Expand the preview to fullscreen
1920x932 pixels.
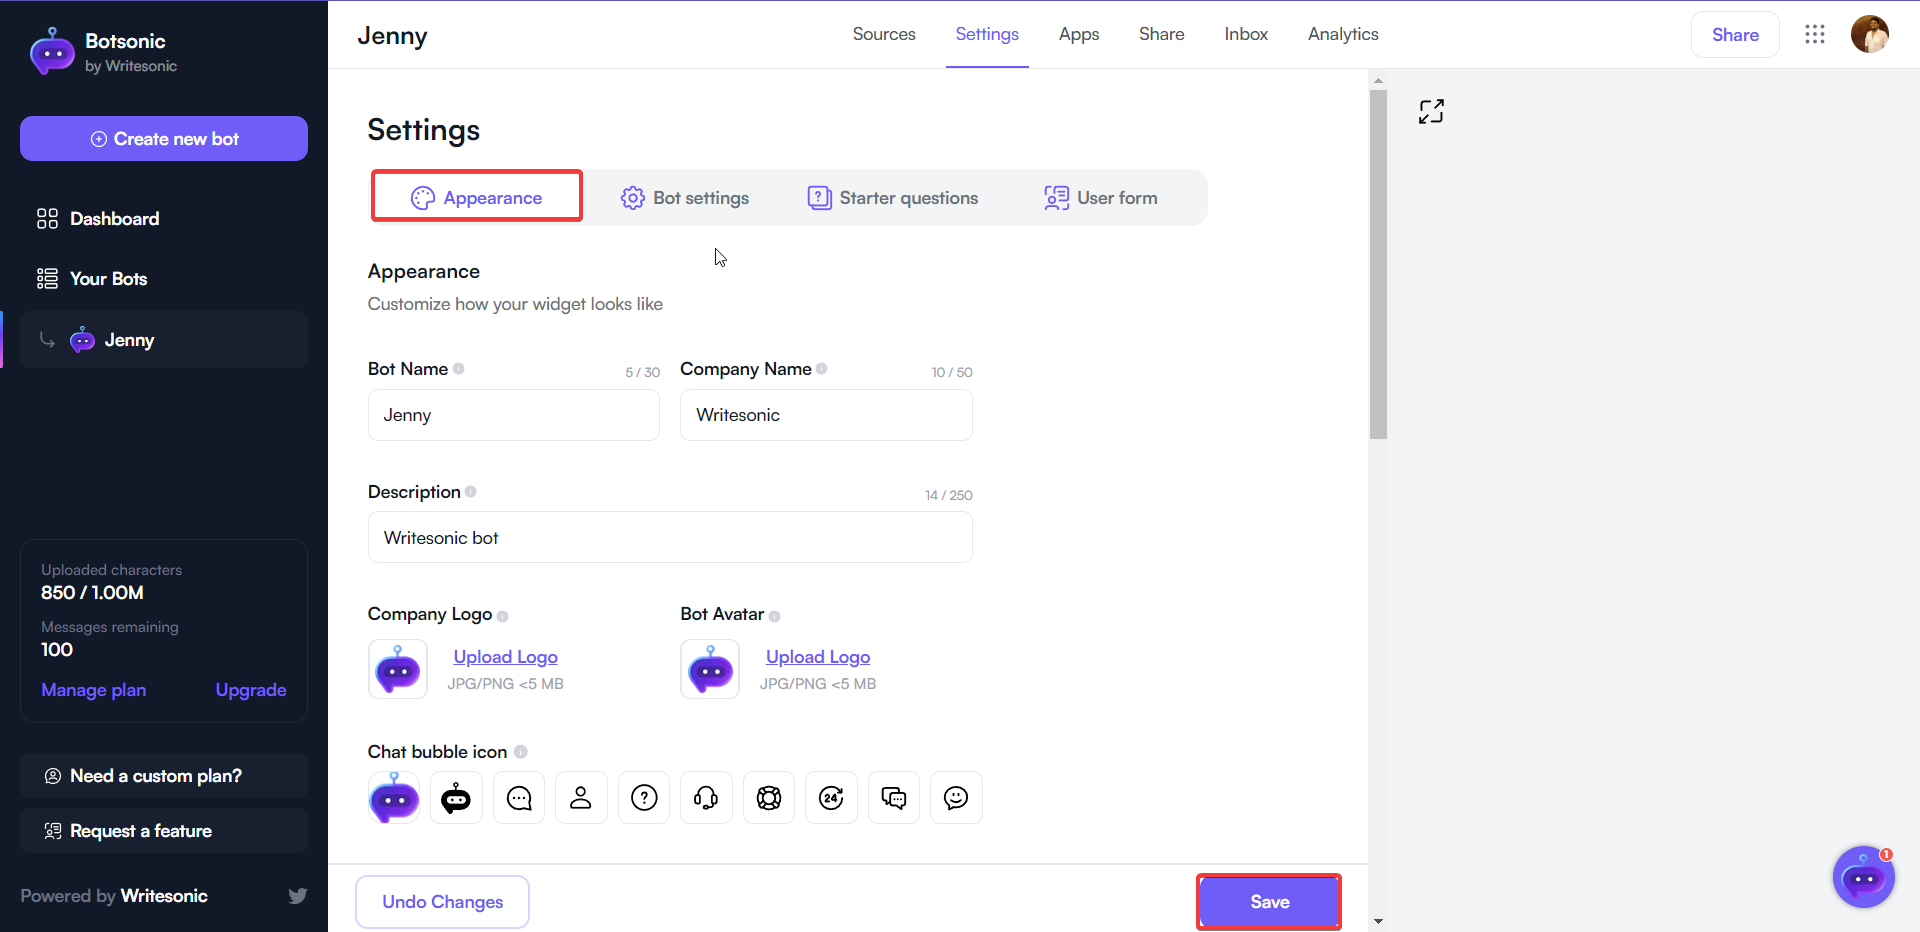click(1431, 111)
